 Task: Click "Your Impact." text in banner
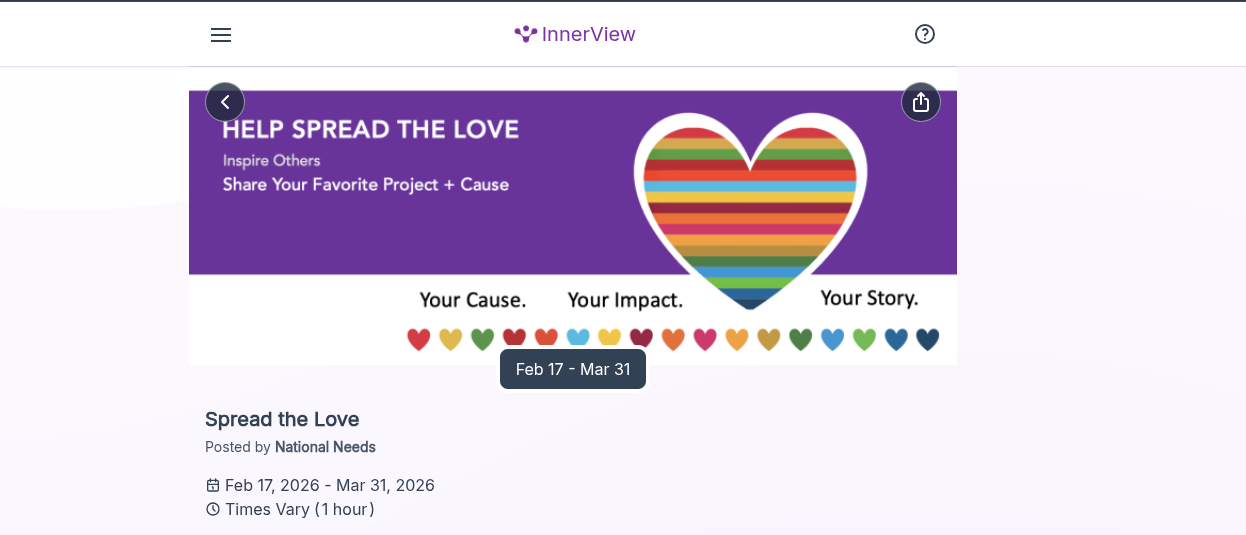625,300
